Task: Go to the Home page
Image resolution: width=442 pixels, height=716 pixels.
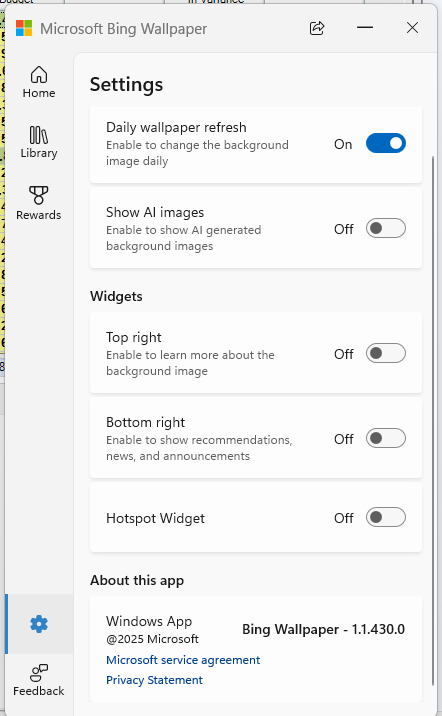Action: [x=39, y=82]
